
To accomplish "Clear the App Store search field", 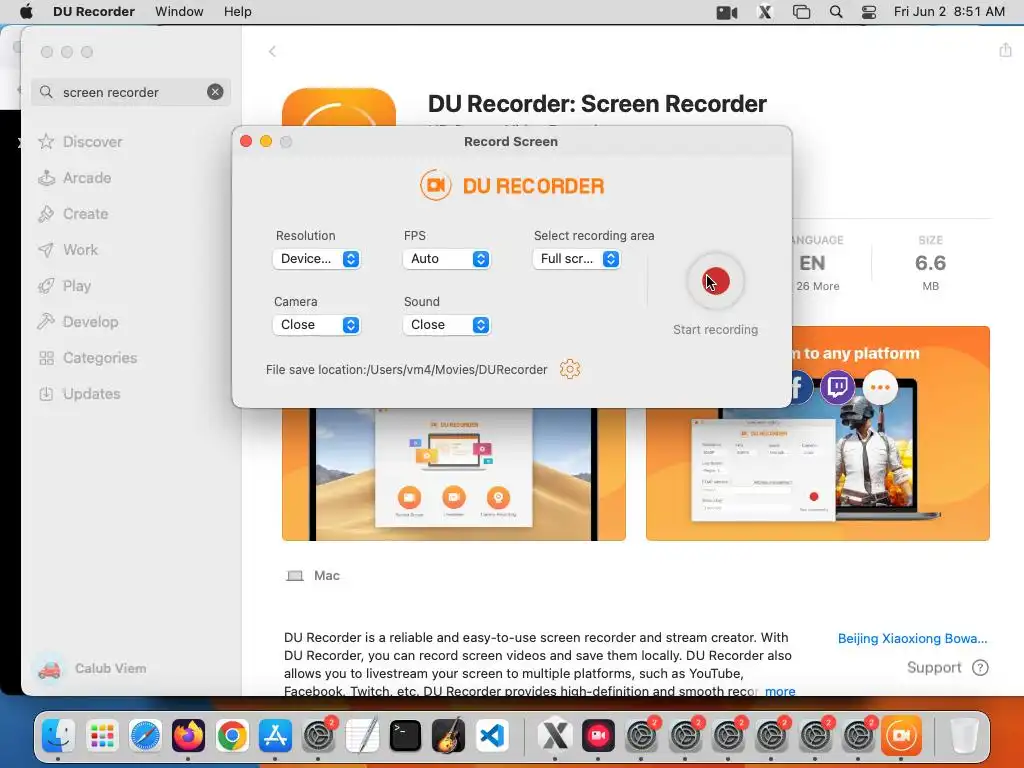I will coord(215,92).
